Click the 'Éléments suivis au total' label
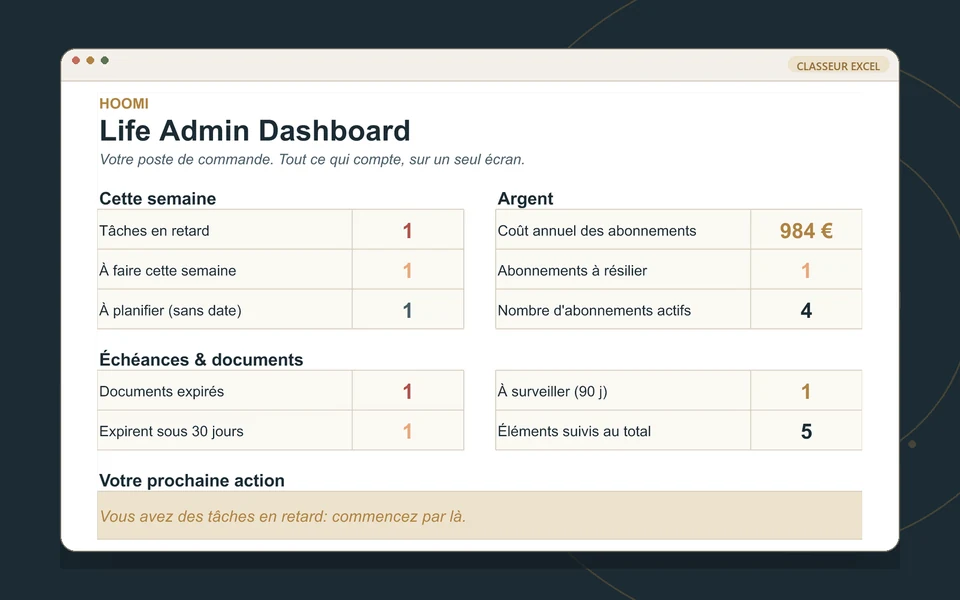 coord(623,430)
